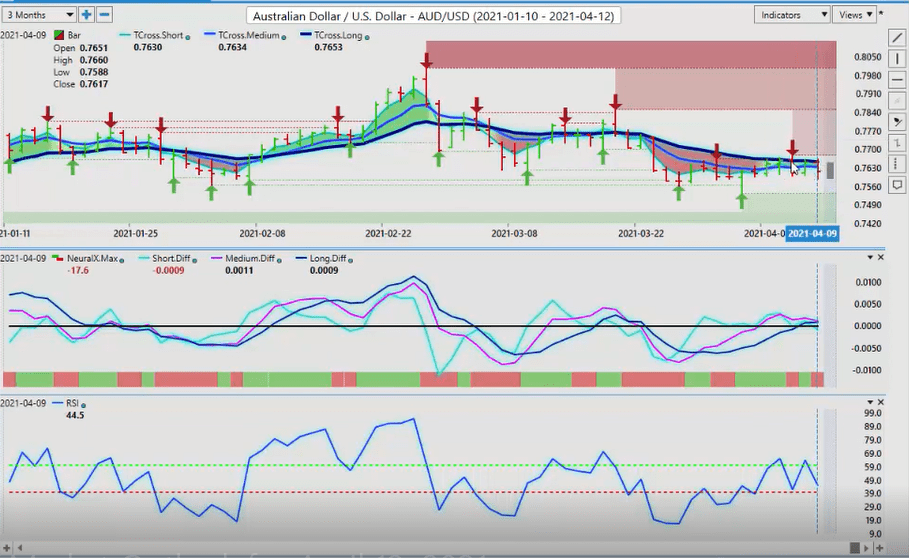The width and height of the screenshot is (909, 558).
Task: Select the vertical line drawing tool
Action: [896, 59]
